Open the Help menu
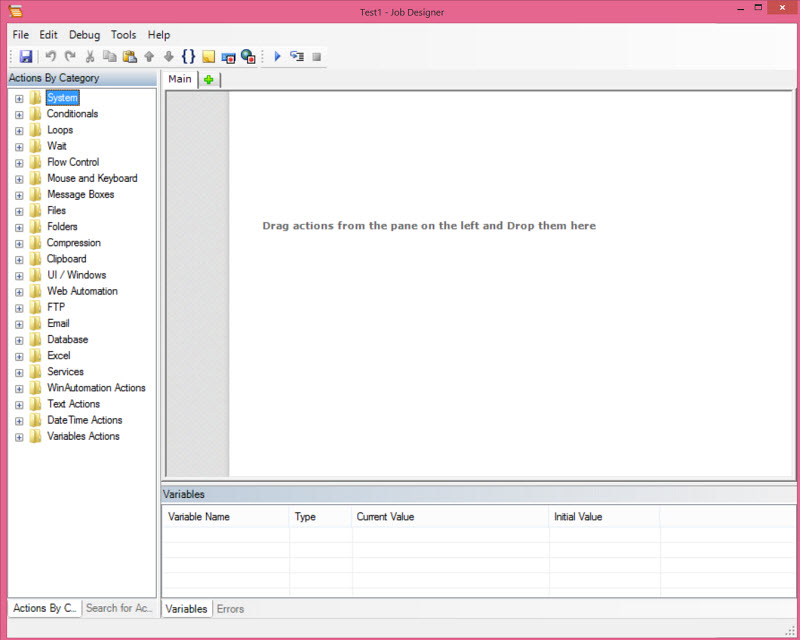Screen dimensions: 800x640 coord(159,35)
